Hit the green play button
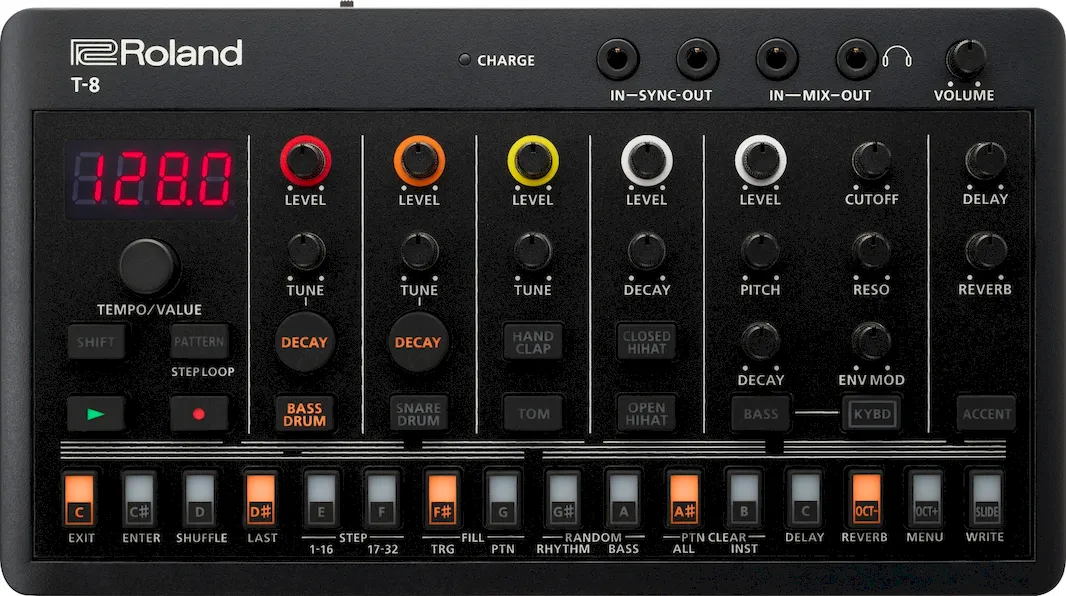The image size is (1066, 596). [96, 414]
